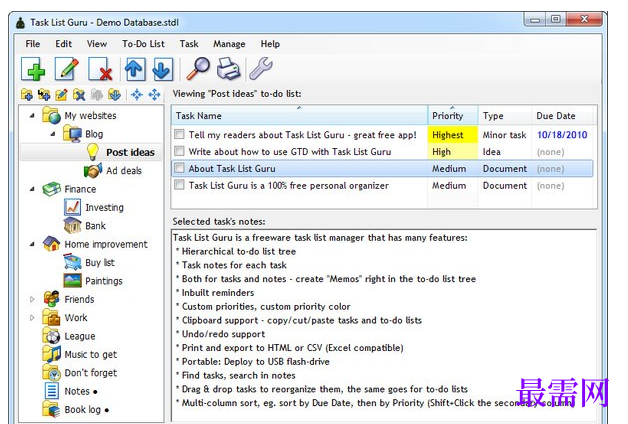Sort by the Task Name column header
This screenshot has height=424, width=628.
tap(299, 116)
